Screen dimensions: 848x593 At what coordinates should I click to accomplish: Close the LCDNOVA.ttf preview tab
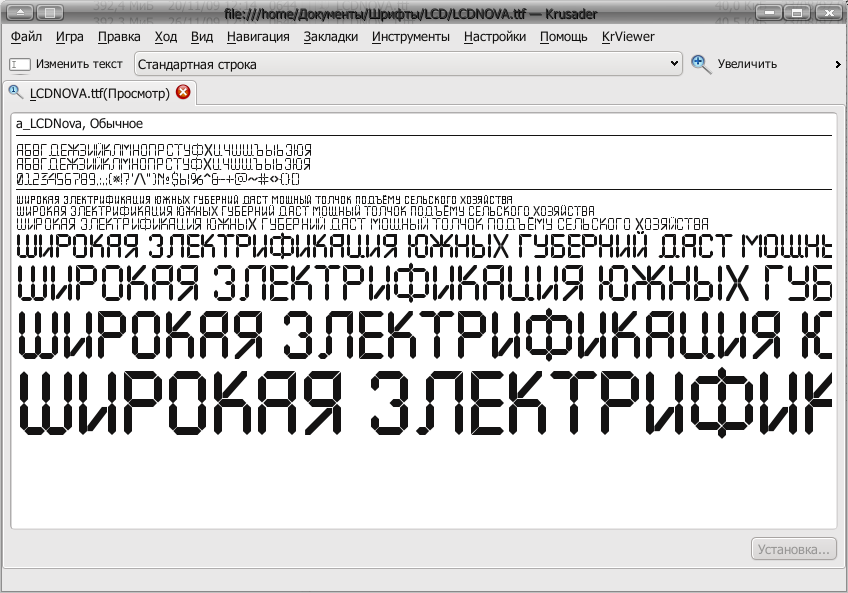click(x=183, y=92)
